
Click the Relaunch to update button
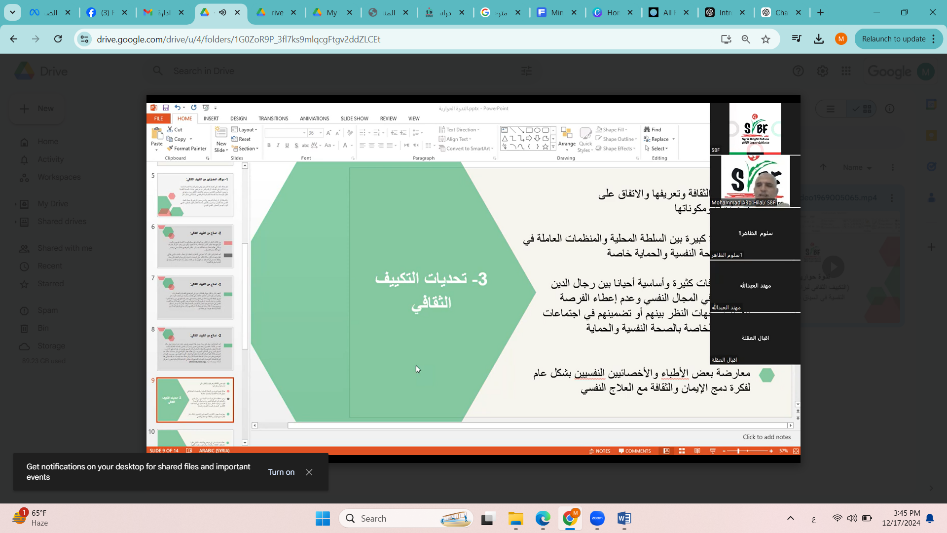coord(893,39)
